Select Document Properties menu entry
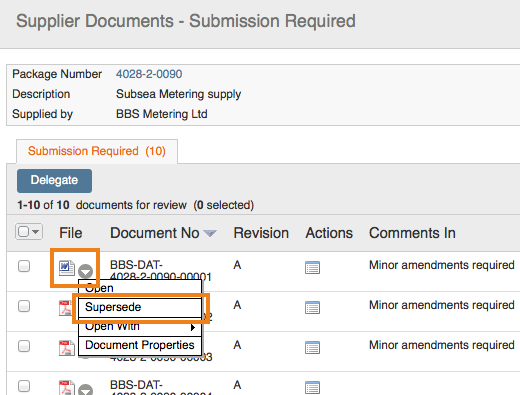 140,345
